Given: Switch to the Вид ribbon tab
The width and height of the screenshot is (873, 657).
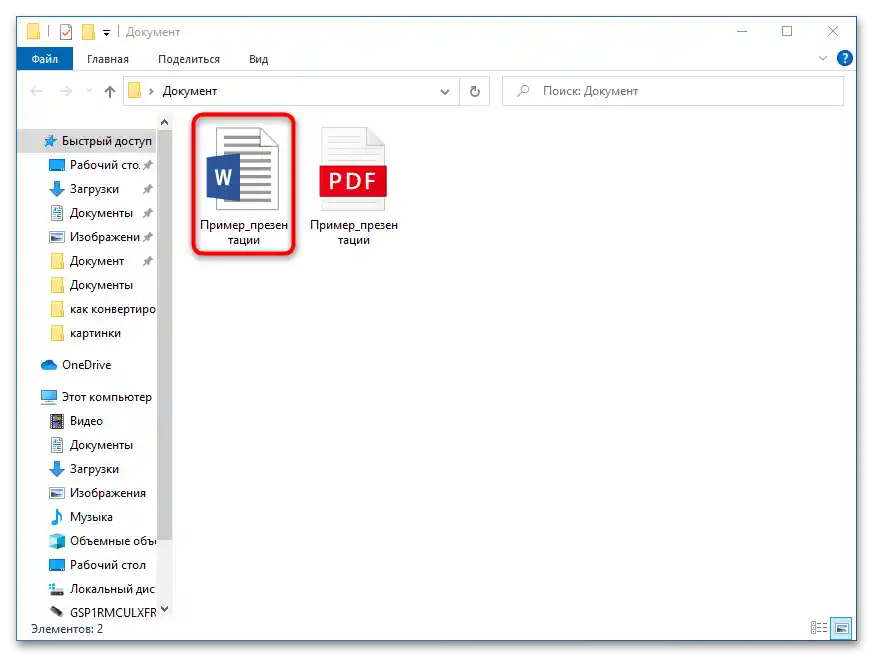Looking at the screenshot, I should tap(258, 59).
